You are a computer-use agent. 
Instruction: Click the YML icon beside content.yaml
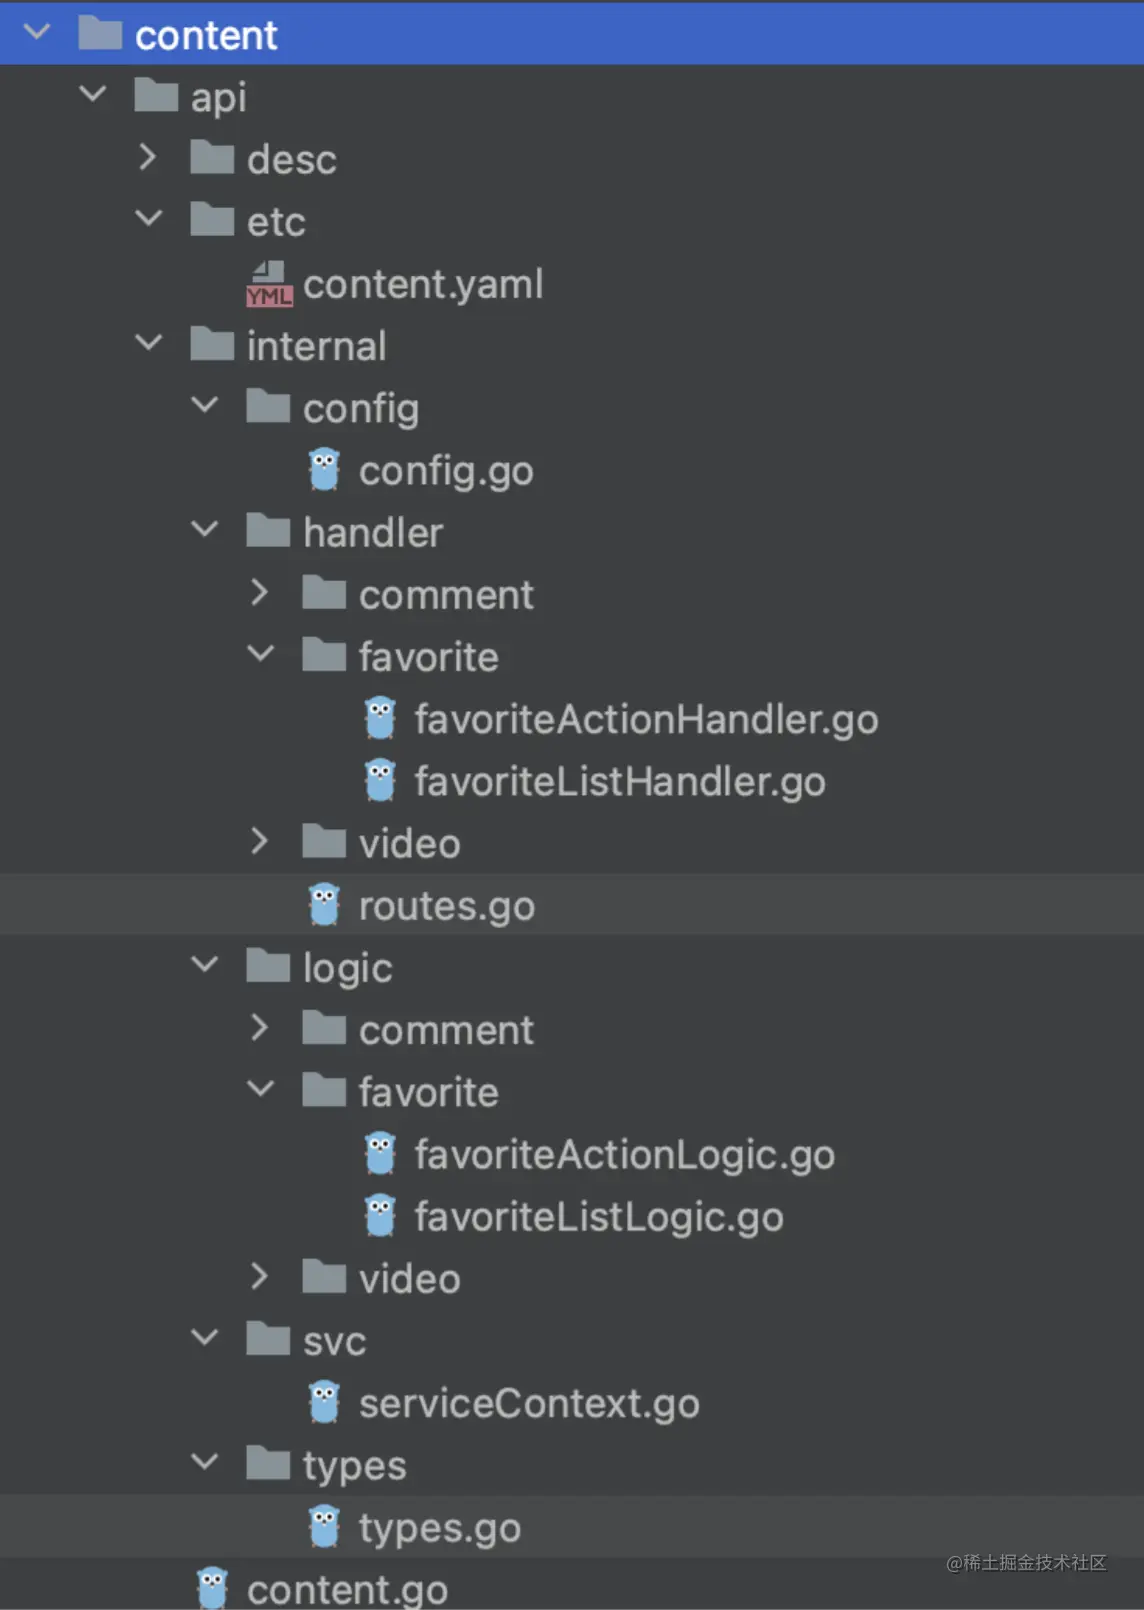point(268,284)
